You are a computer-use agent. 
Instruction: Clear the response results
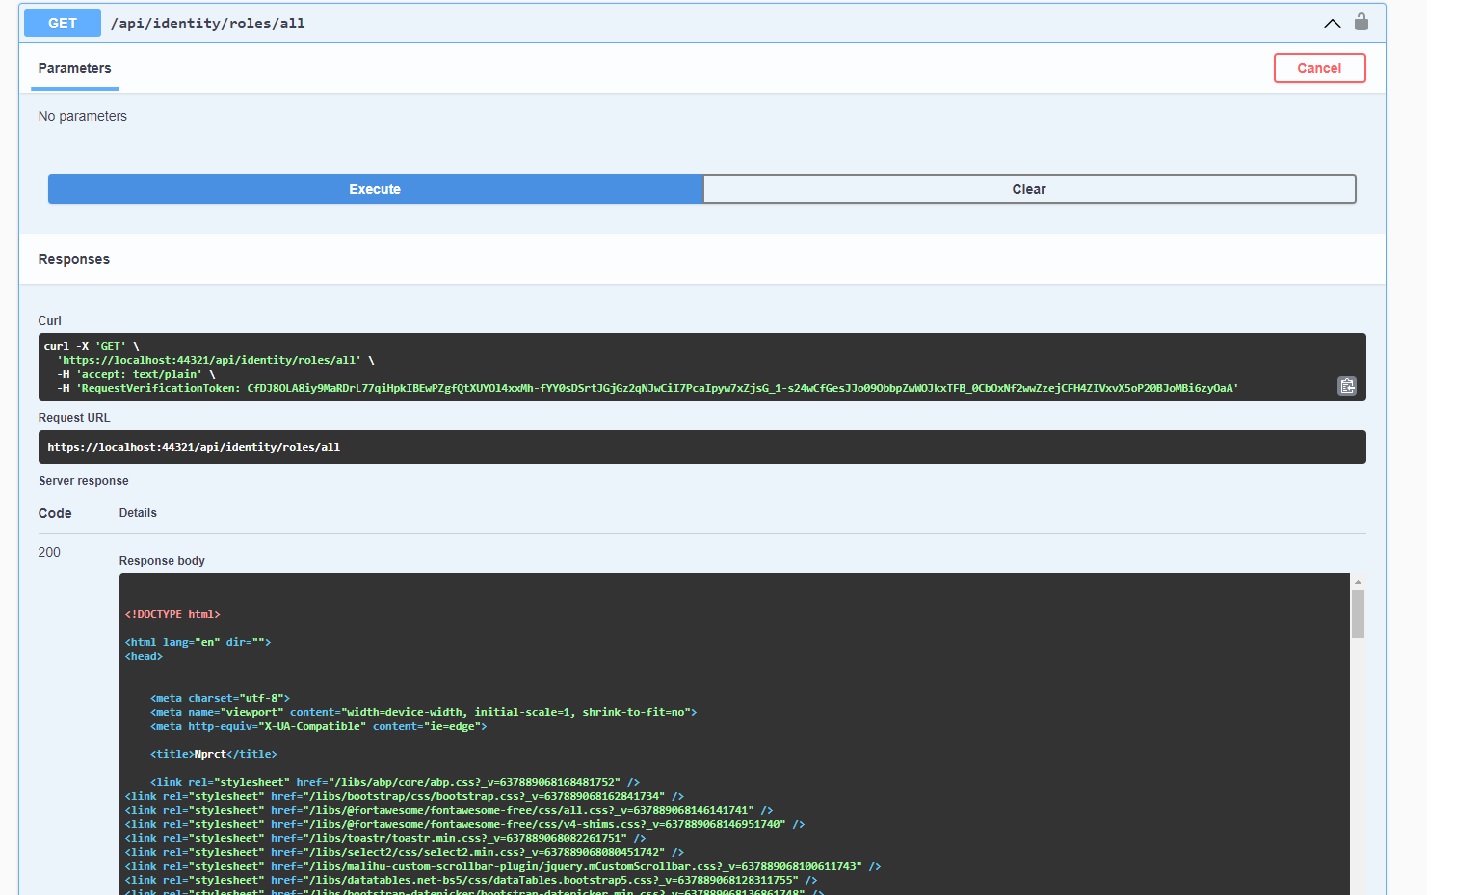(1029, 189)
